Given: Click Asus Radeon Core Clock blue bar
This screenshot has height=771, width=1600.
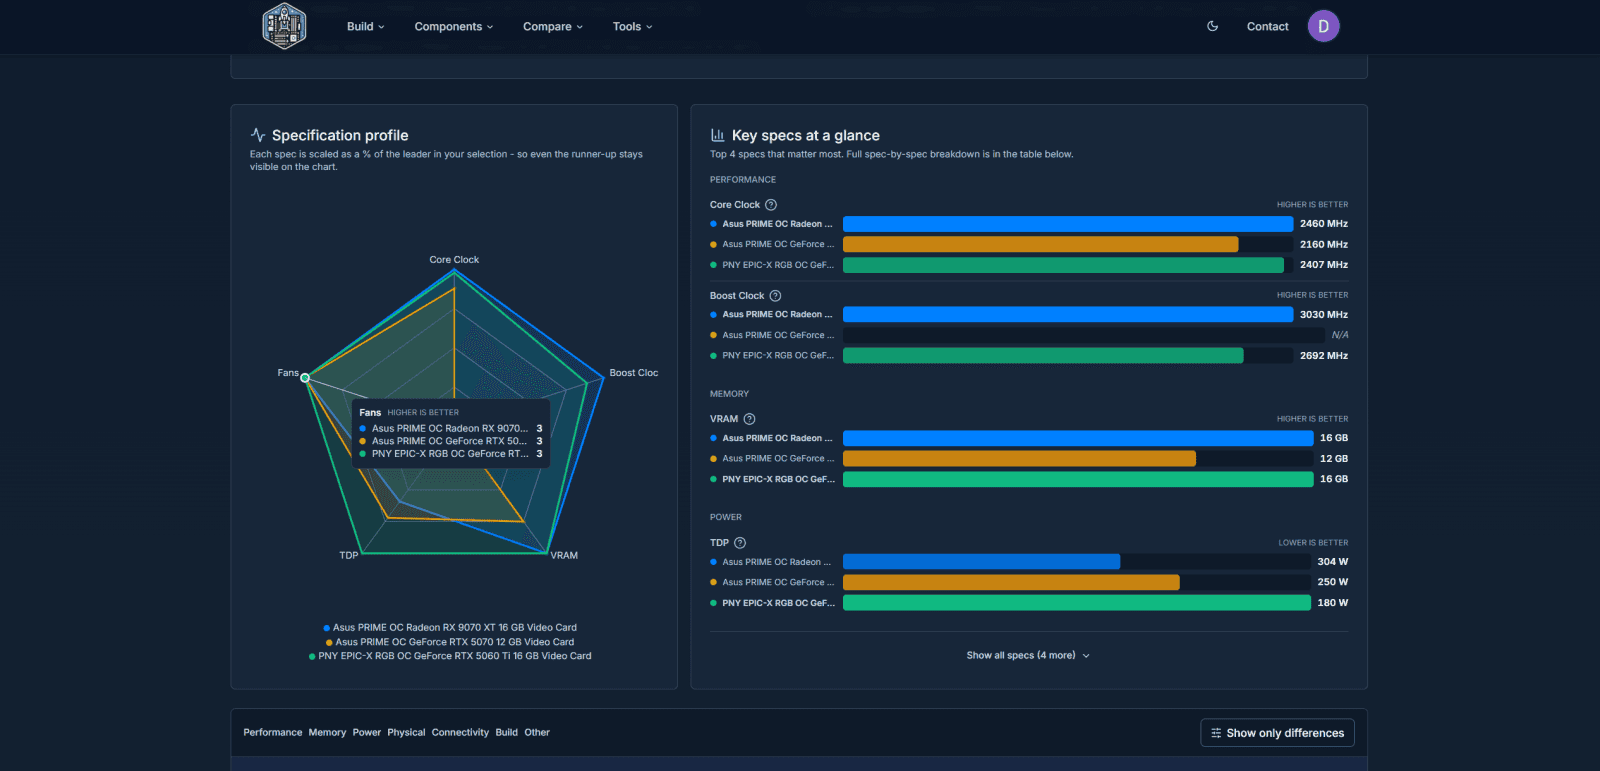Looking at the screenshot, I should coord(1068,224).
